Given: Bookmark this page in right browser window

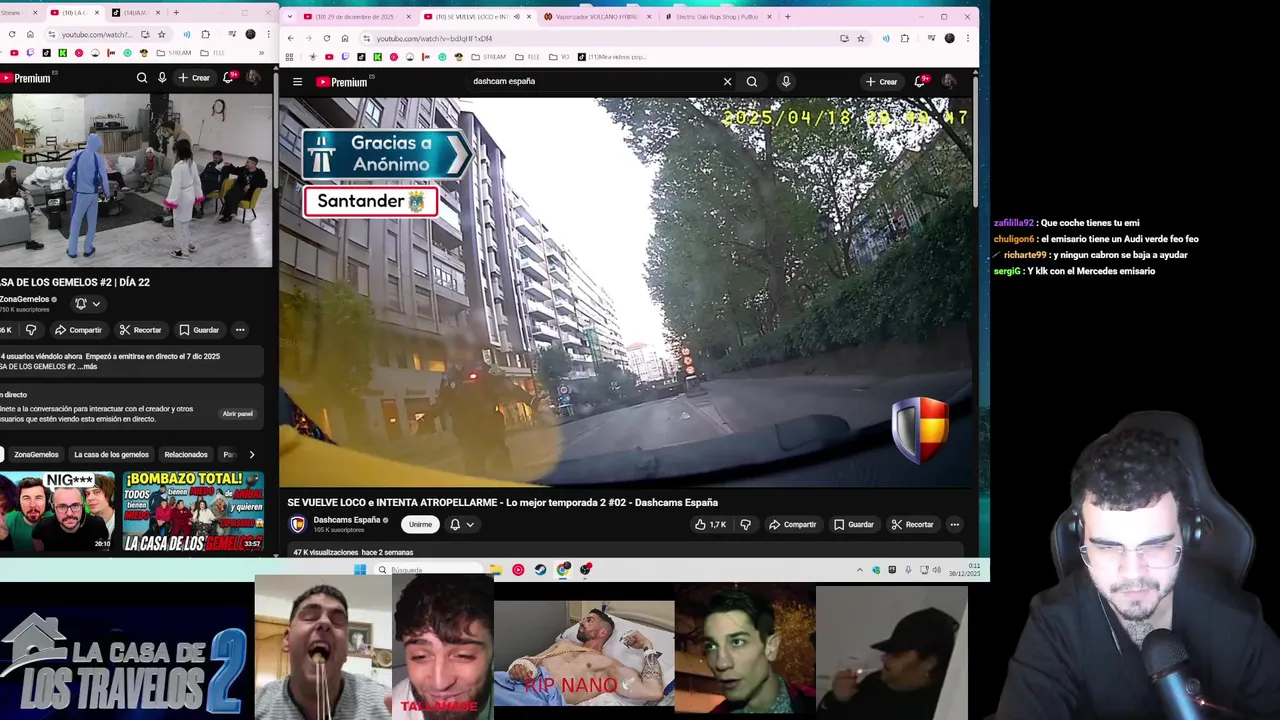Looking at the screenshot, I should [860, 38].
